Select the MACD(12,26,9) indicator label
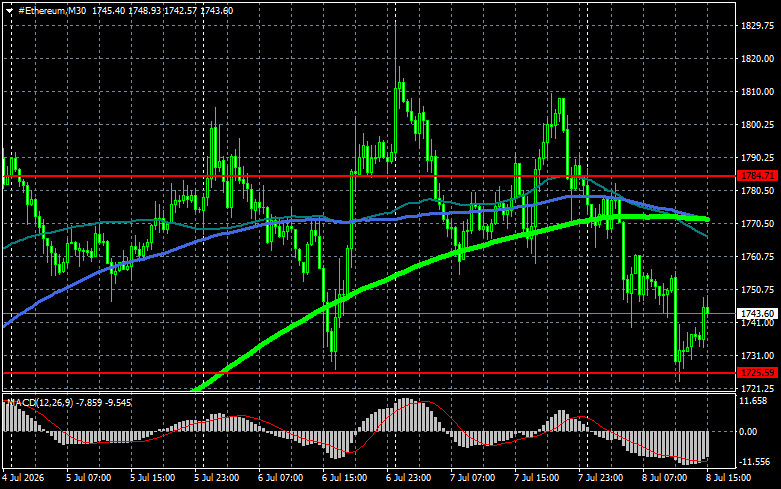781x489 pixels. tap(41, 402)
